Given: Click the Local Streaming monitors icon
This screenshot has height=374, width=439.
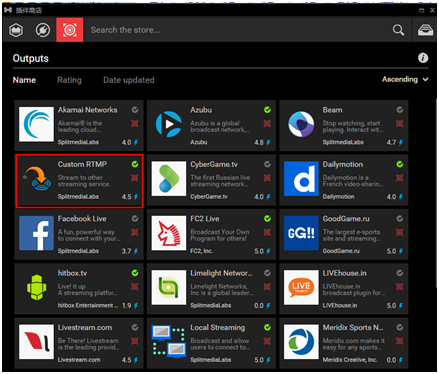Looking at the screenshot, I should 169,342.
